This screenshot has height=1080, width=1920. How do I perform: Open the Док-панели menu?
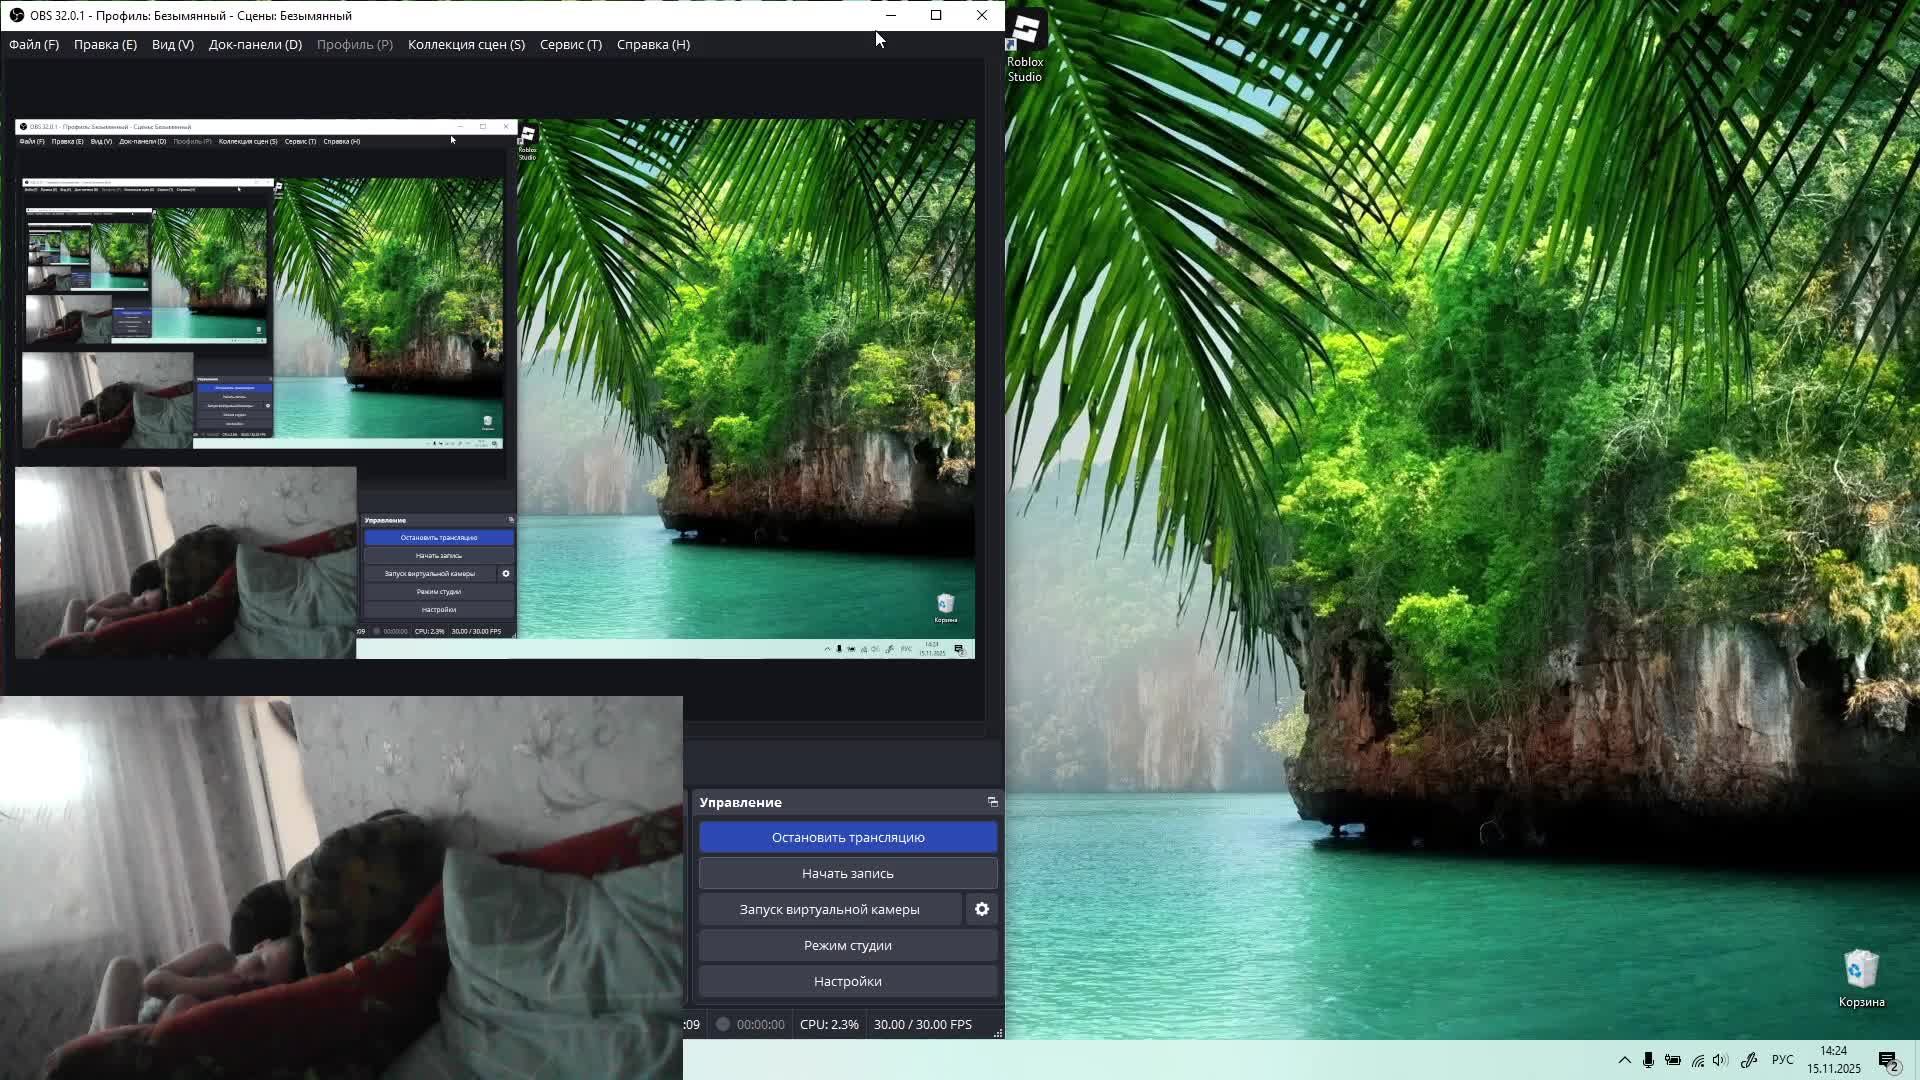(255, 44)
